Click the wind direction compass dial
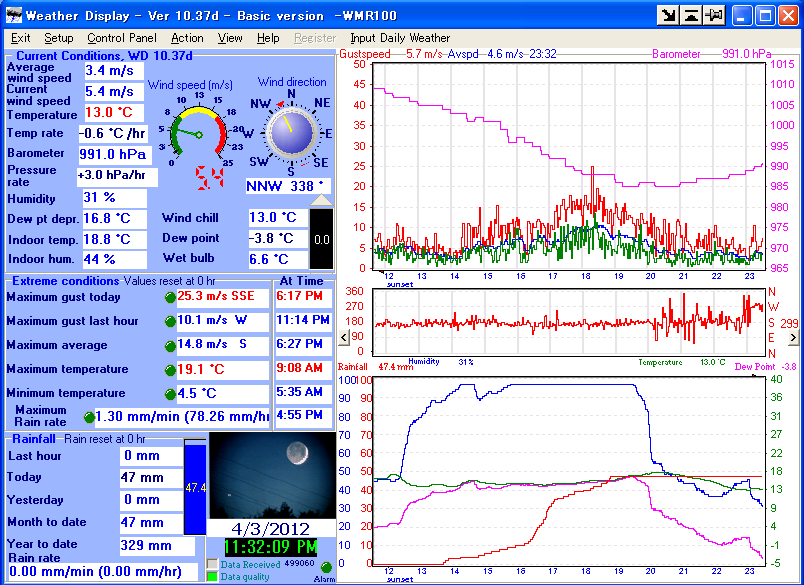The image size is (804, 585). click(x=290, y=130)
